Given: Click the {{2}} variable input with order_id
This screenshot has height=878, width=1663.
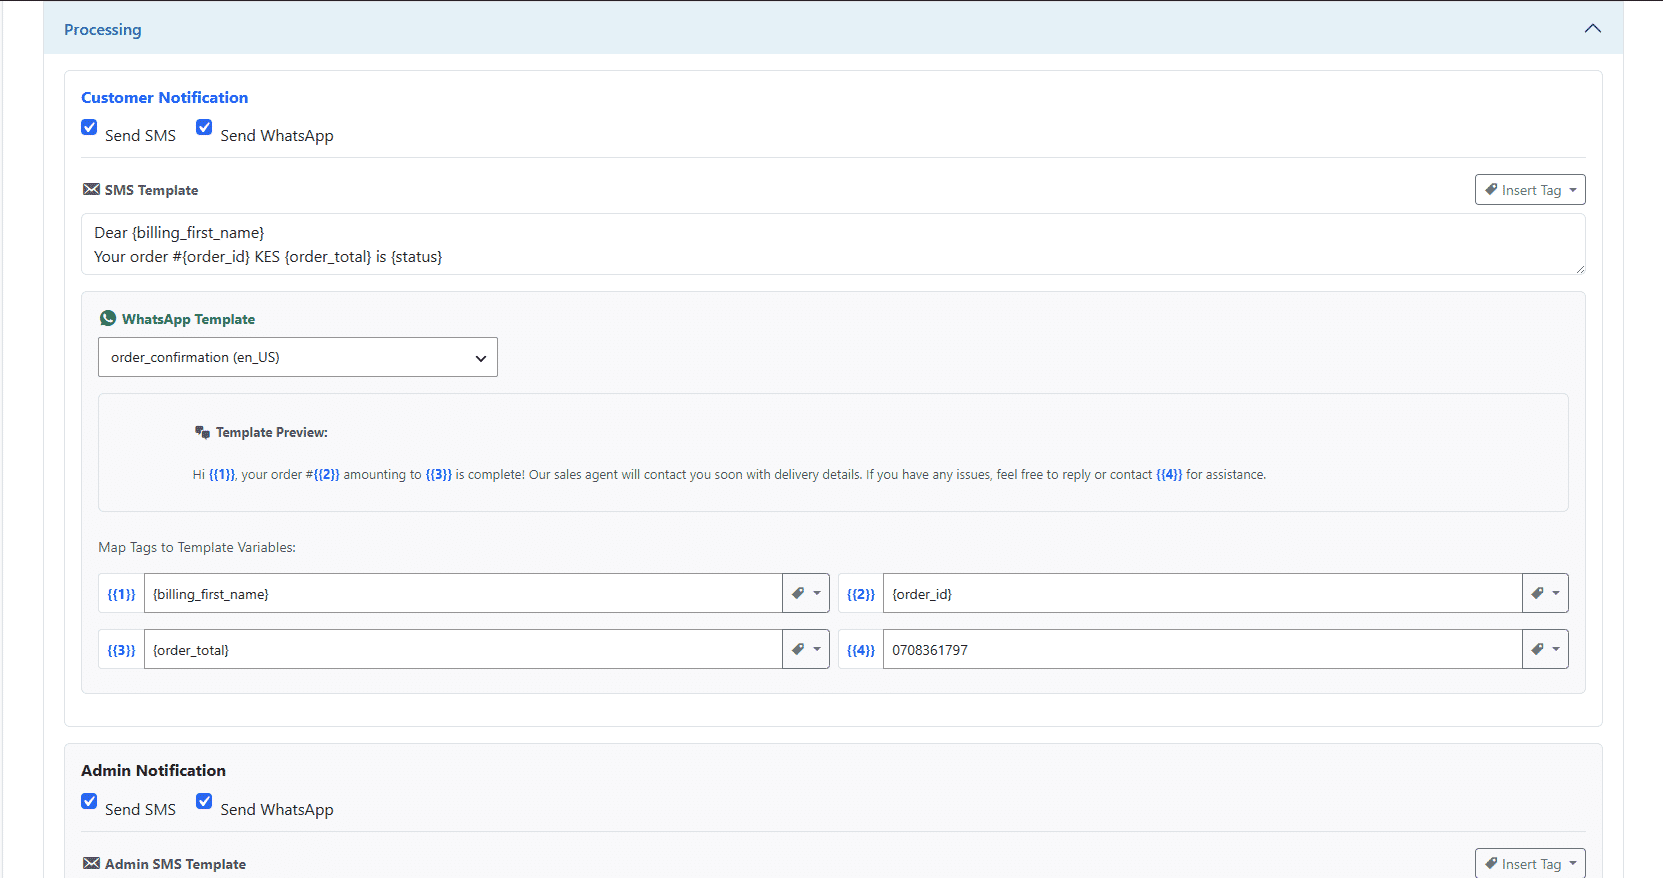Looking at the screenshot, I should tap(1203, 593).
